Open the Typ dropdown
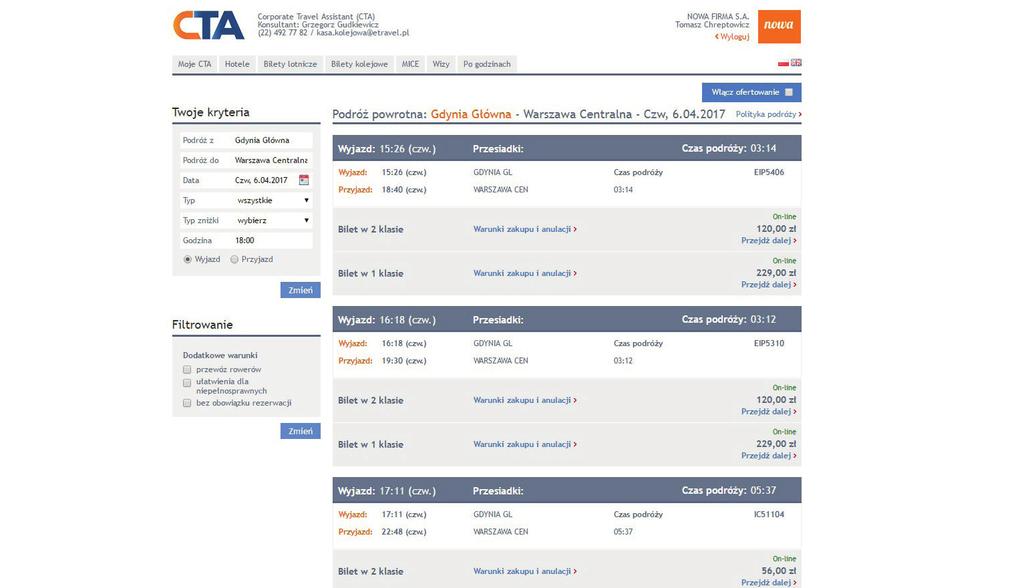The image size is (1024, 588). click(x=273, y=200)
